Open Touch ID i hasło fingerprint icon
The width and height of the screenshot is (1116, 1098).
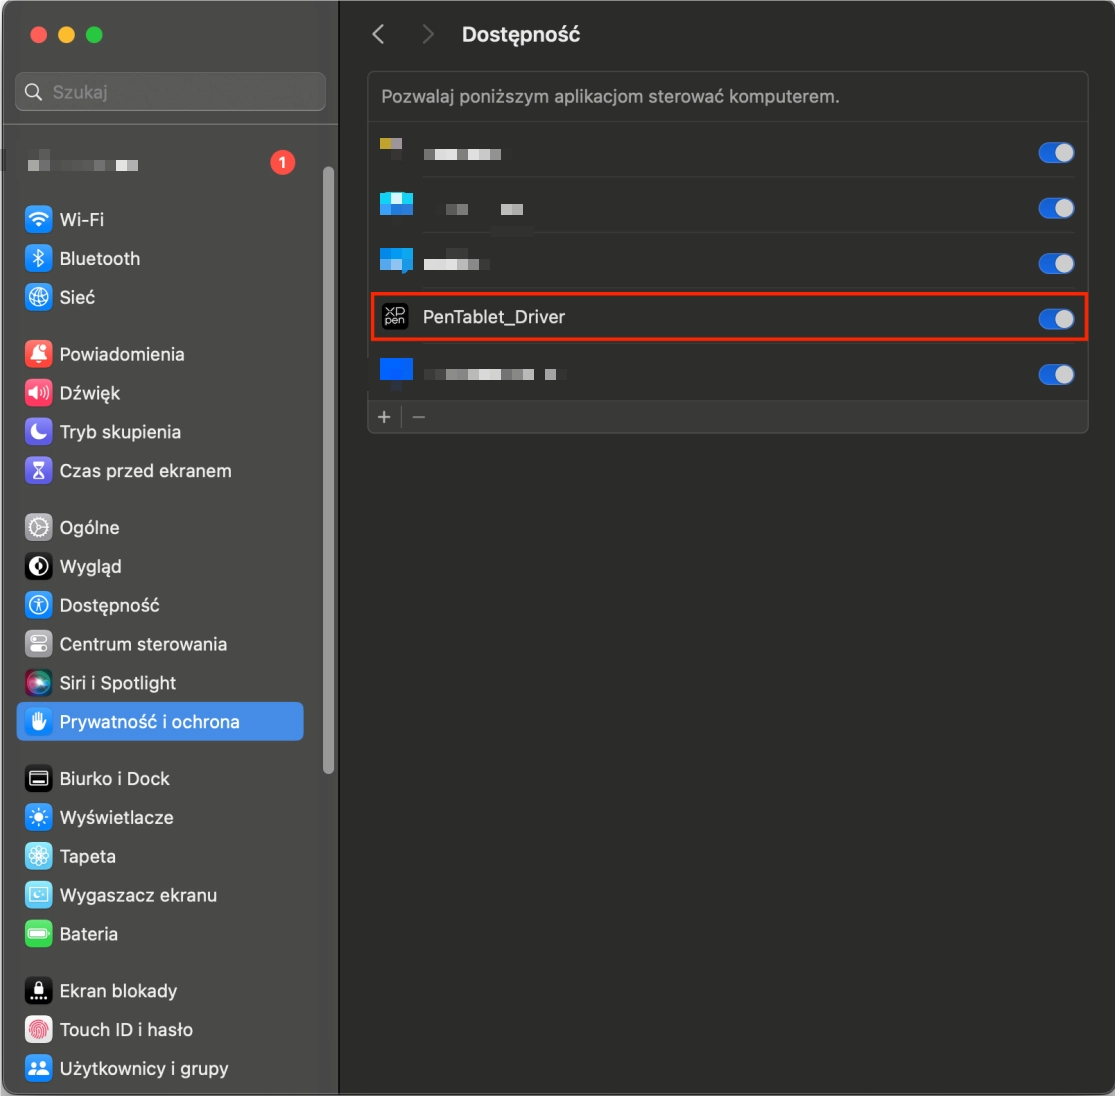[38, 1029]
